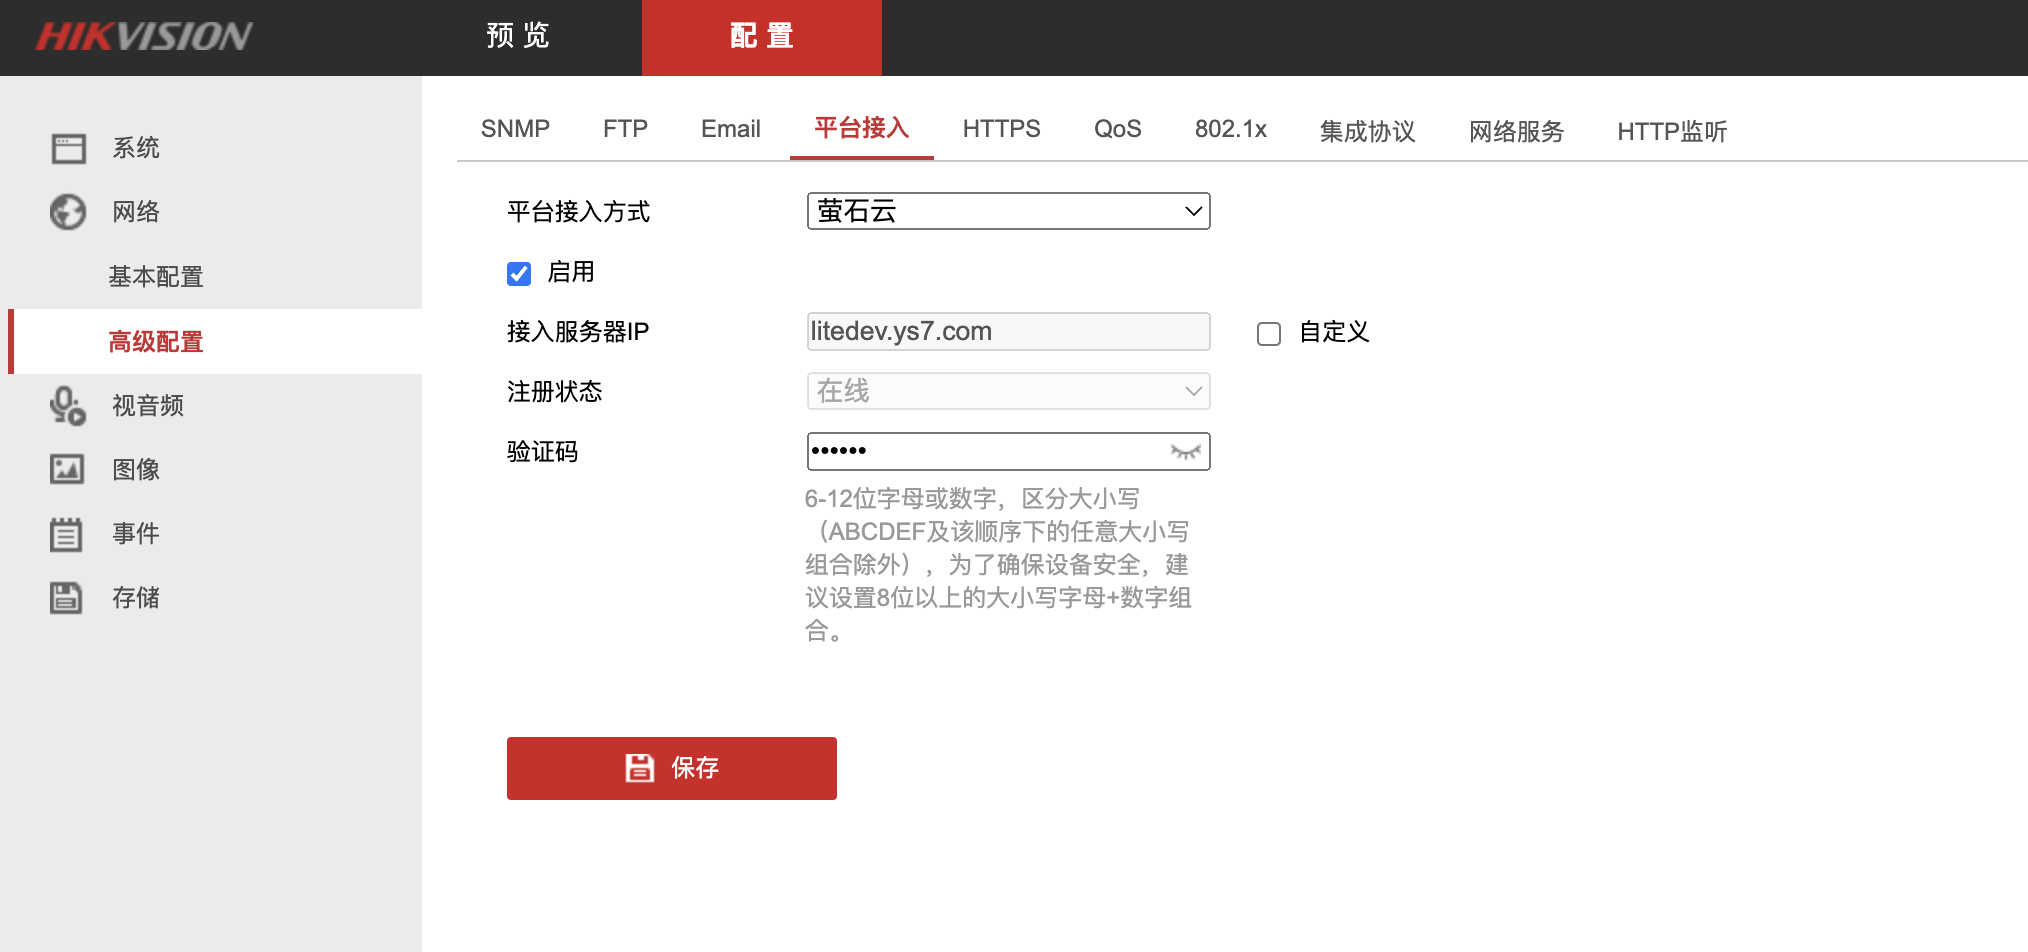Uncheck the 启用 enable checkbox
The width and height of the screenshot is (2028, 952).
click(519, 274)
